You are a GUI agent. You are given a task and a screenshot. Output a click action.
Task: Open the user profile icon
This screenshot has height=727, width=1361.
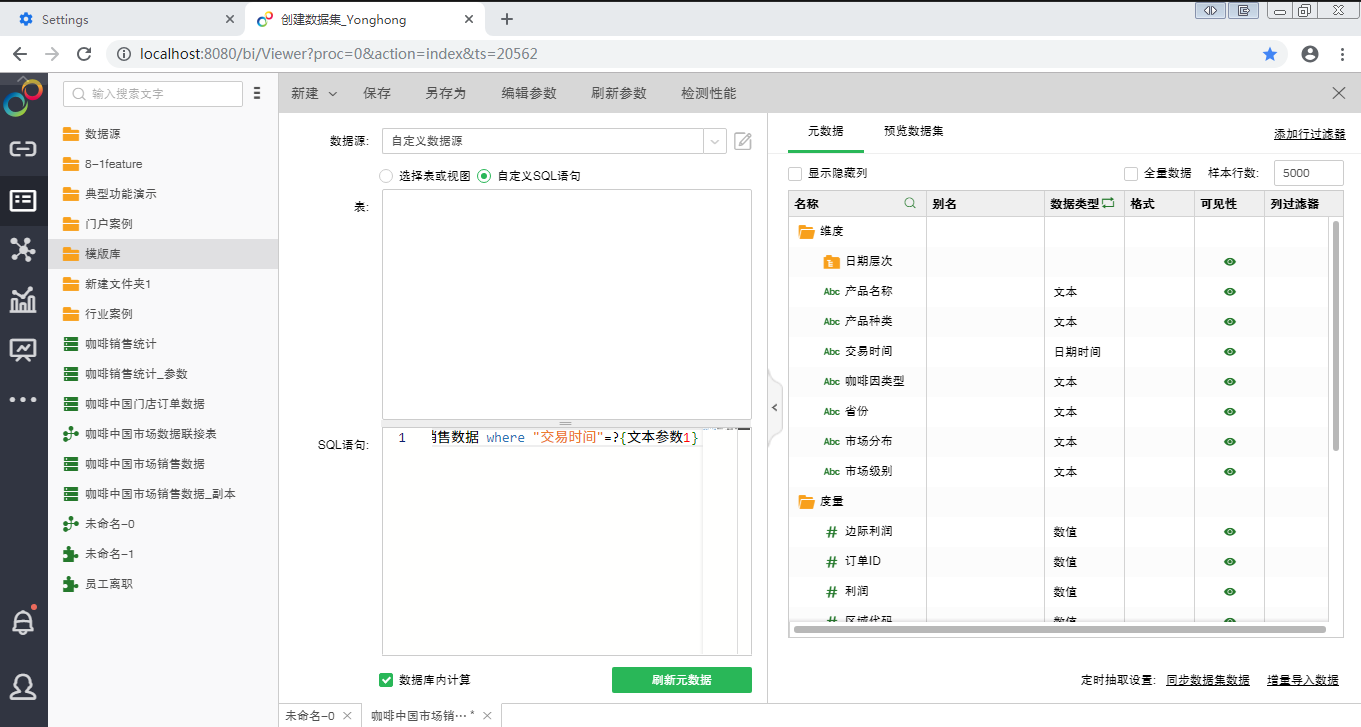click(x=23, y=686)
